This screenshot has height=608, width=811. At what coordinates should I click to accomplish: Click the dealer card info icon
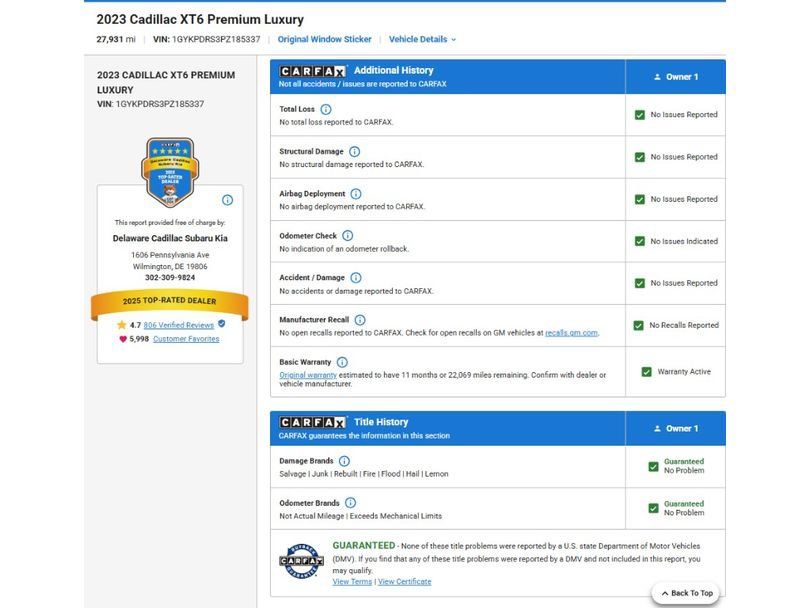(x=227, y=200)
